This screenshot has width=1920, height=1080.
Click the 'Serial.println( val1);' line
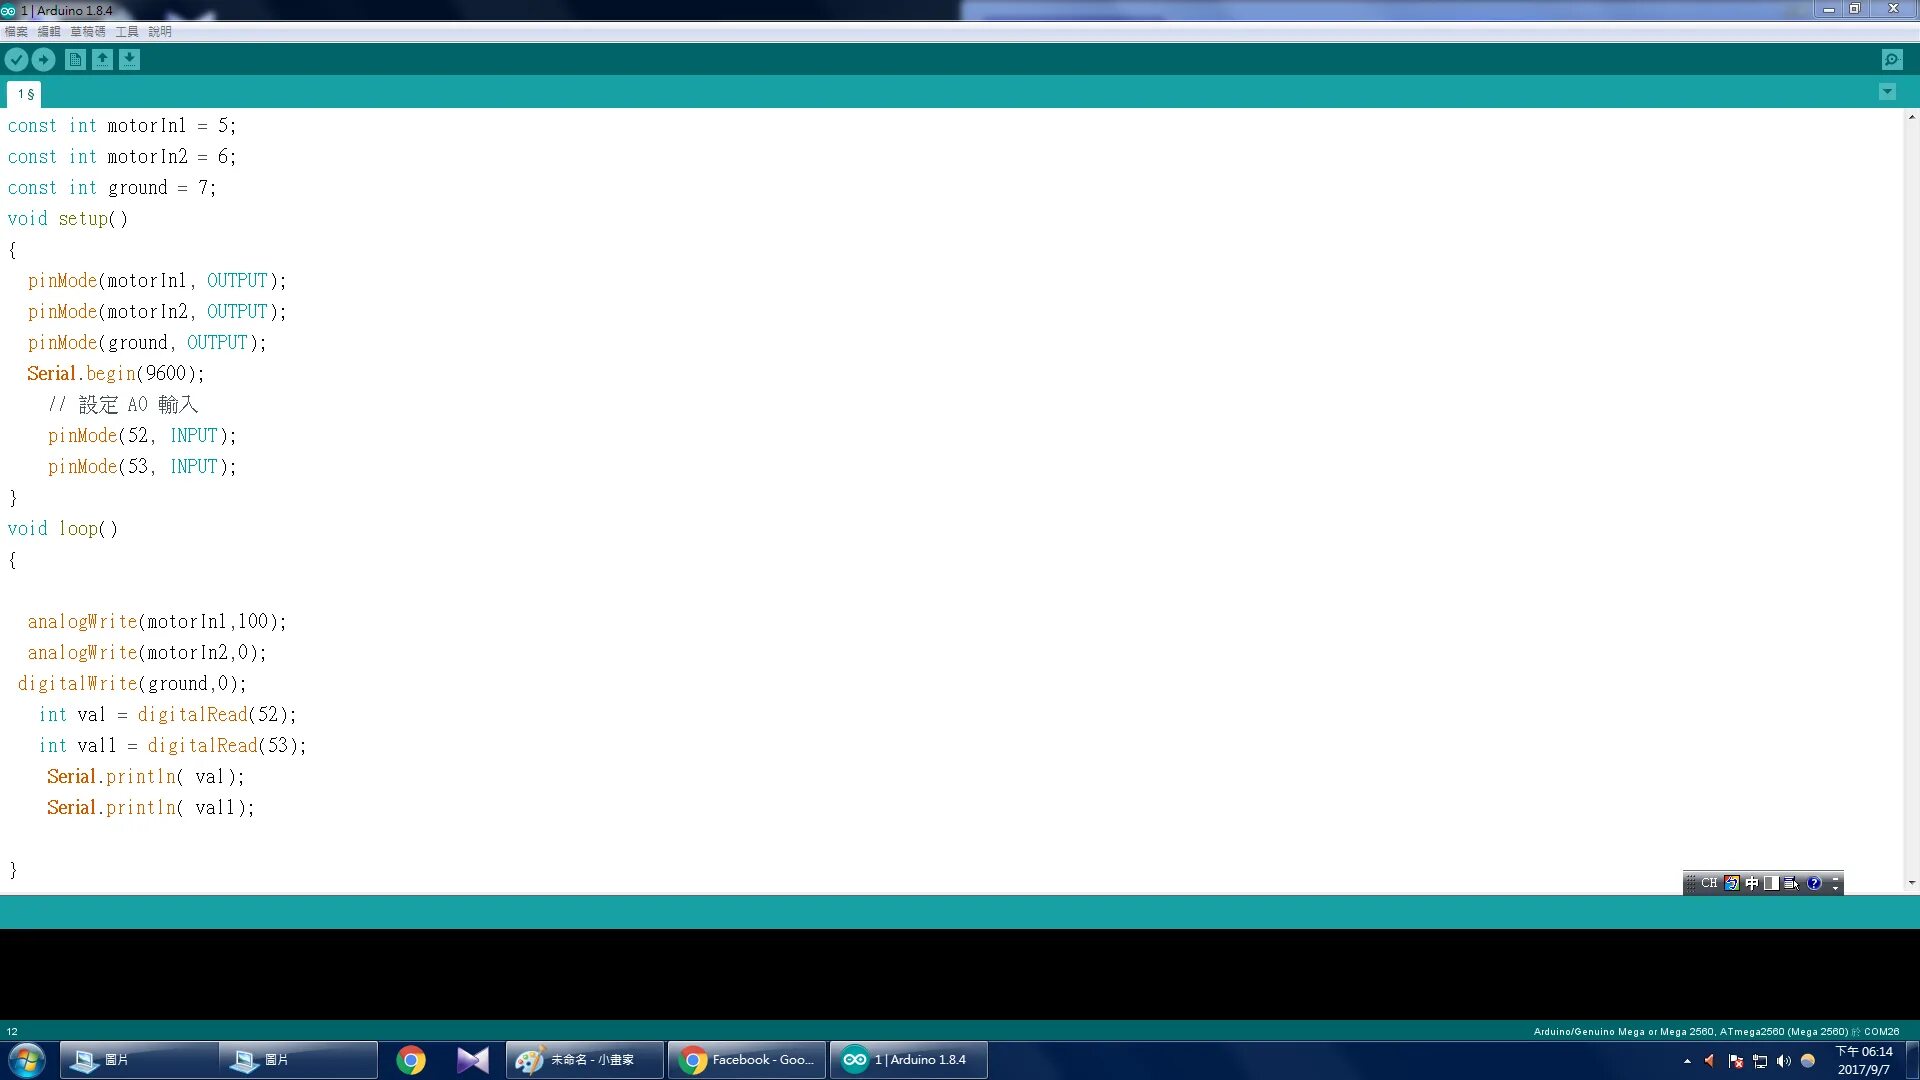[x=151, y=808]
